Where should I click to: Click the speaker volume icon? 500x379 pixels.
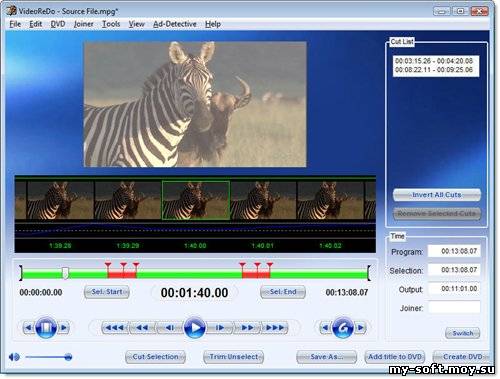coord(14,357)
